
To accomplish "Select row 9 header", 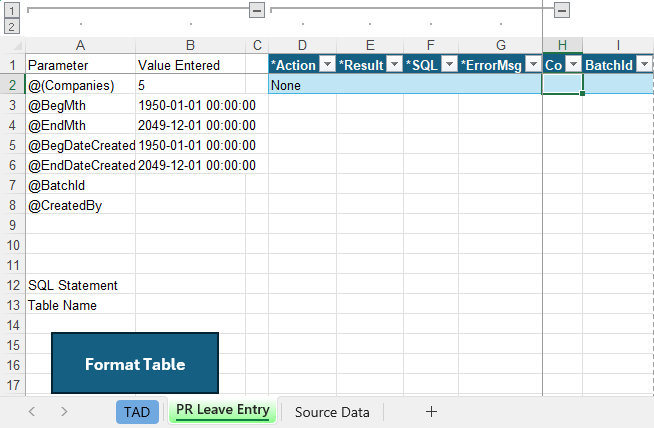I will pos(13,225).
